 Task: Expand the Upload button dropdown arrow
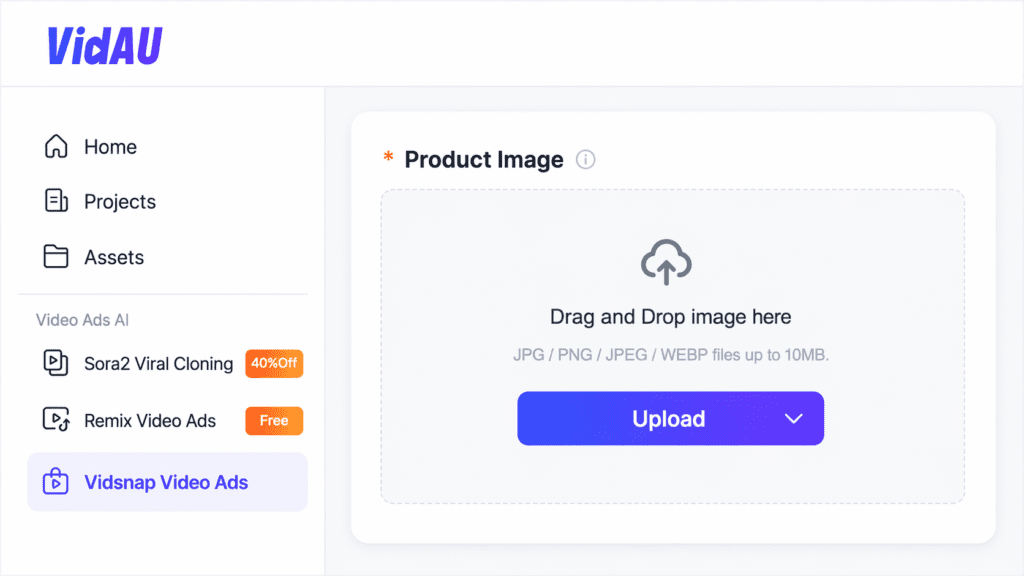pos(796,418)
